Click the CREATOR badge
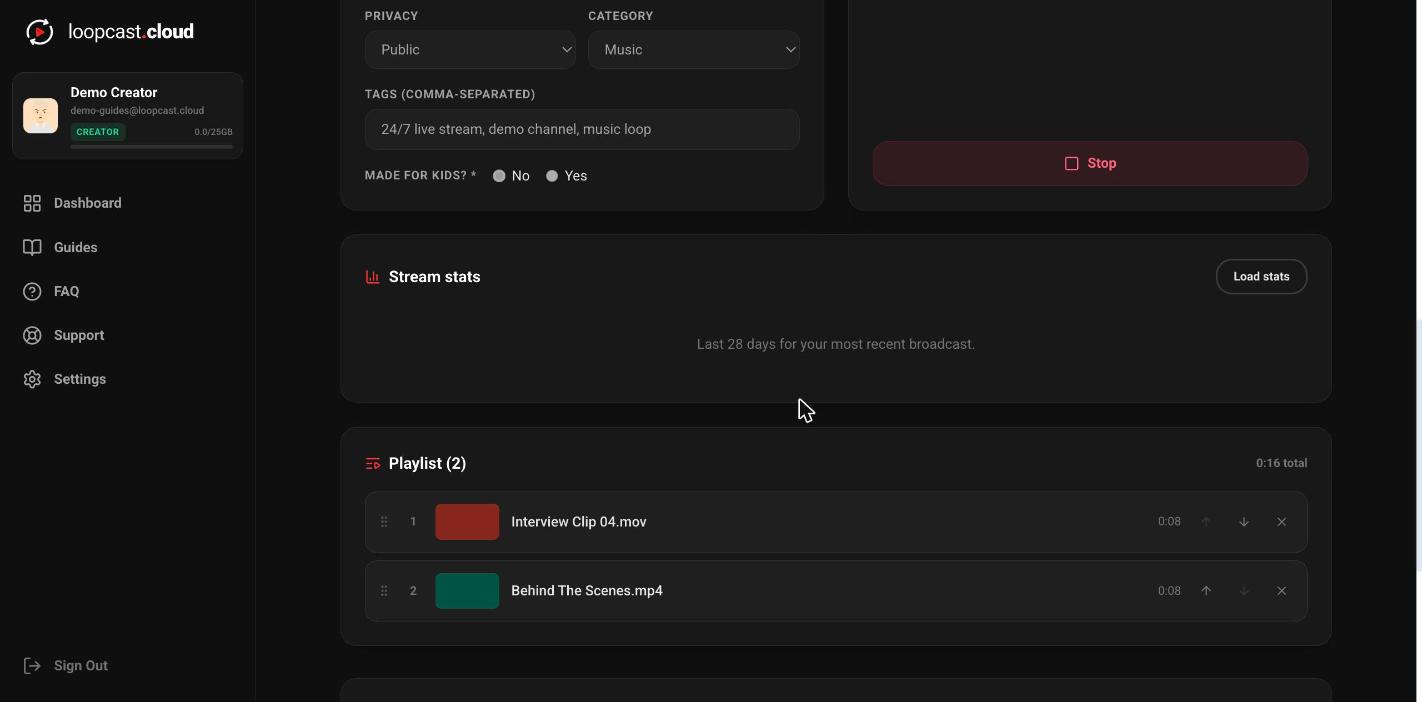 tap(98, 132)
